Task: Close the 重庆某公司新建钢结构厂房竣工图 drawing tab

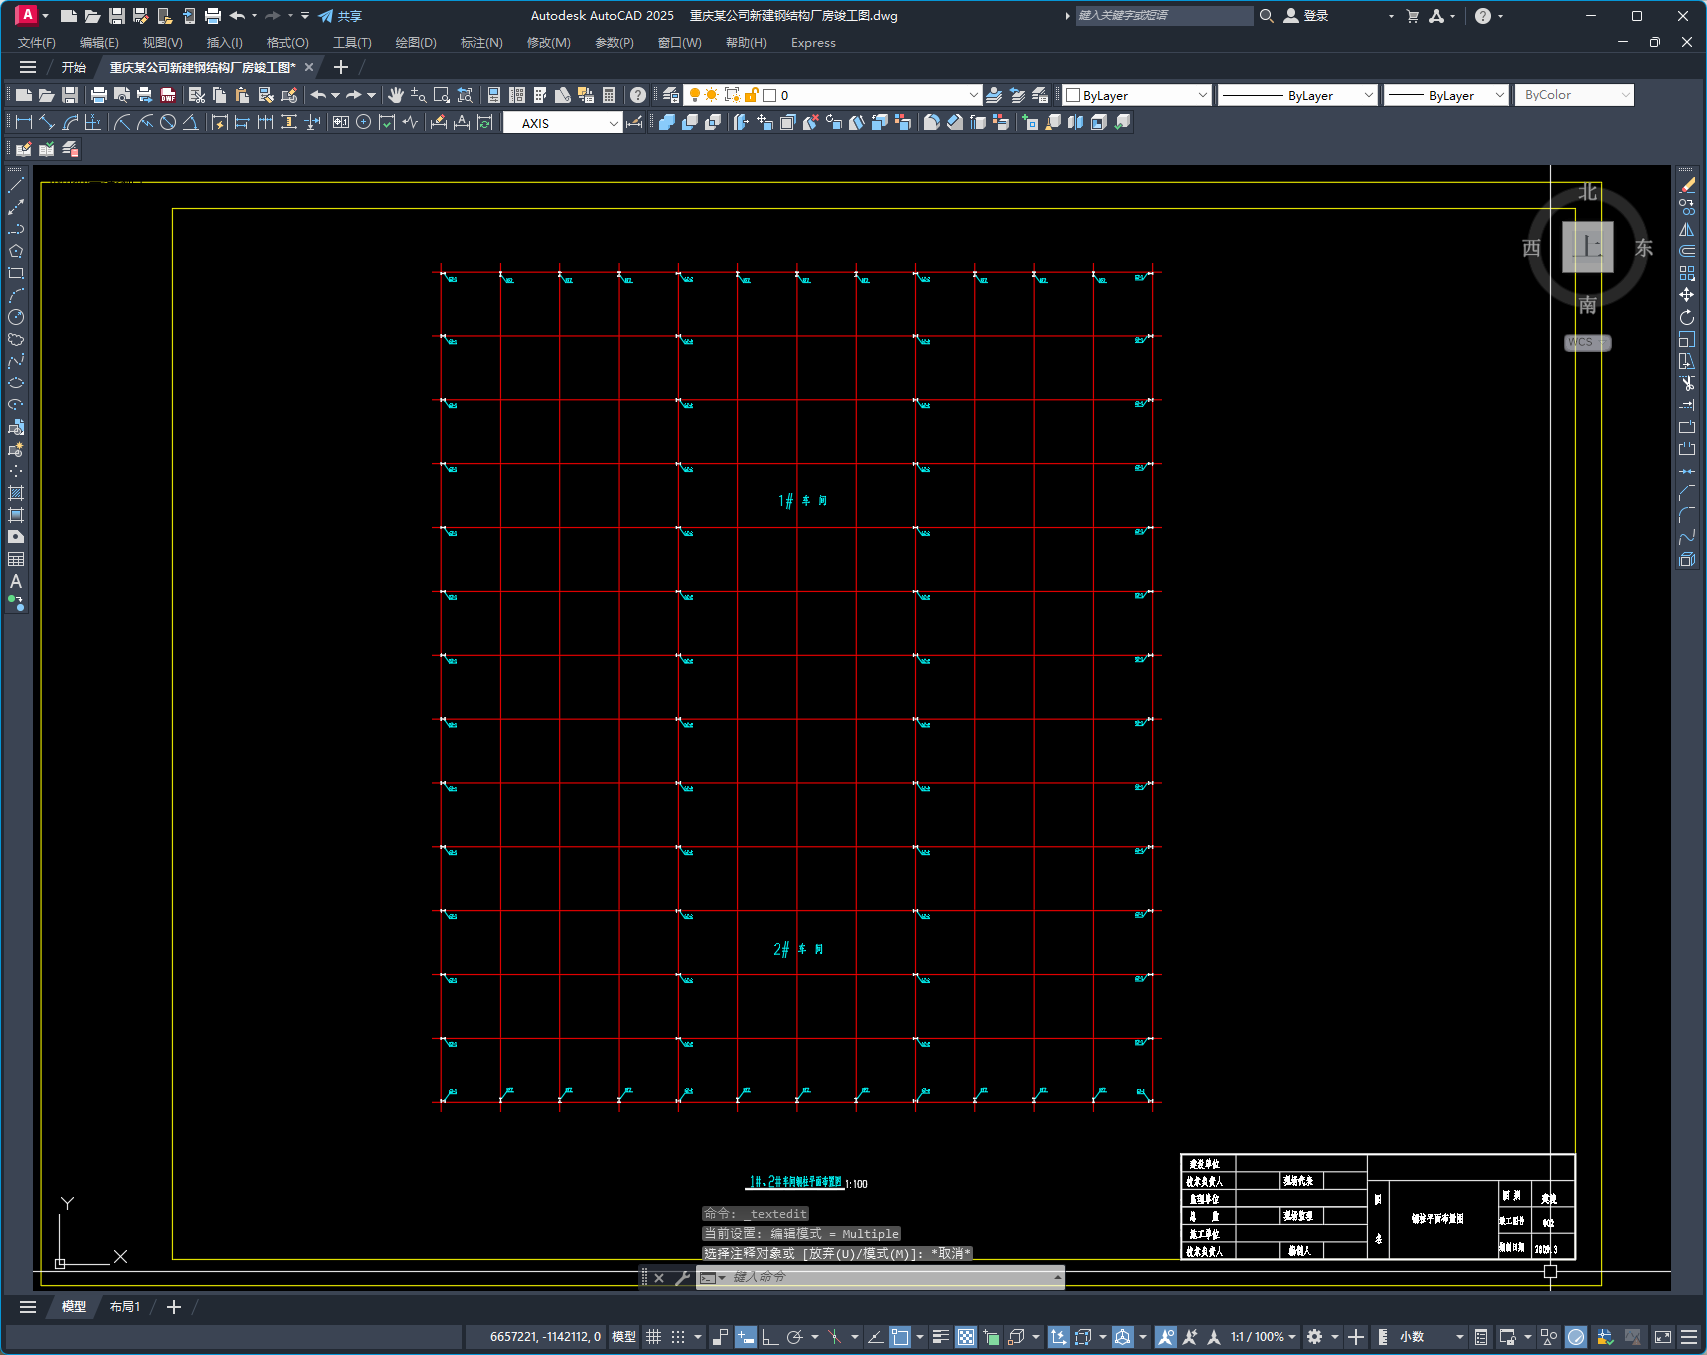Action: point(309,67)
